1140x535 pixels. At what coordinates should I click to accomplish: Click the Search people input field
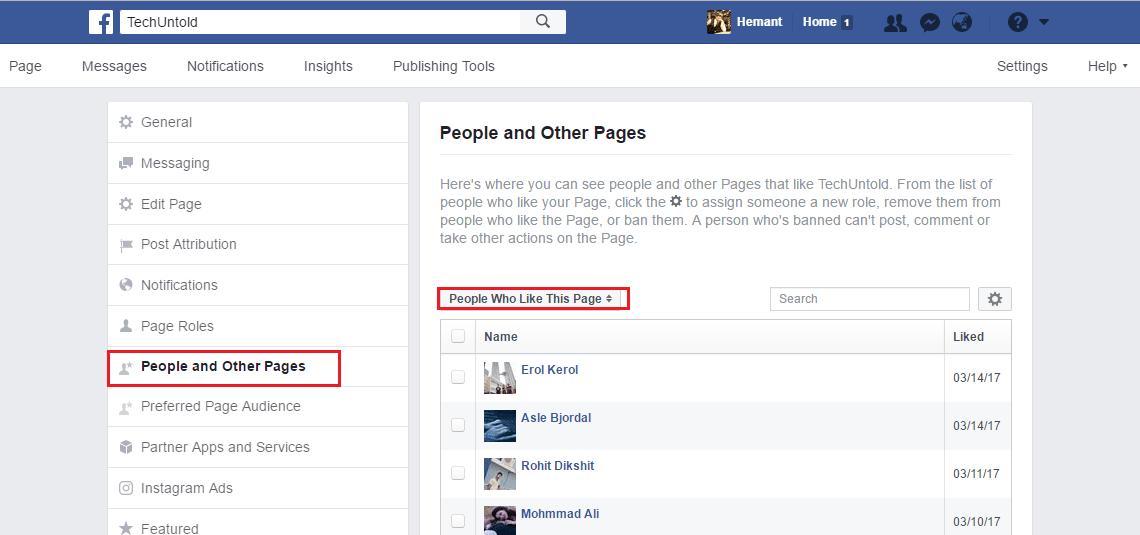[870, 299]
